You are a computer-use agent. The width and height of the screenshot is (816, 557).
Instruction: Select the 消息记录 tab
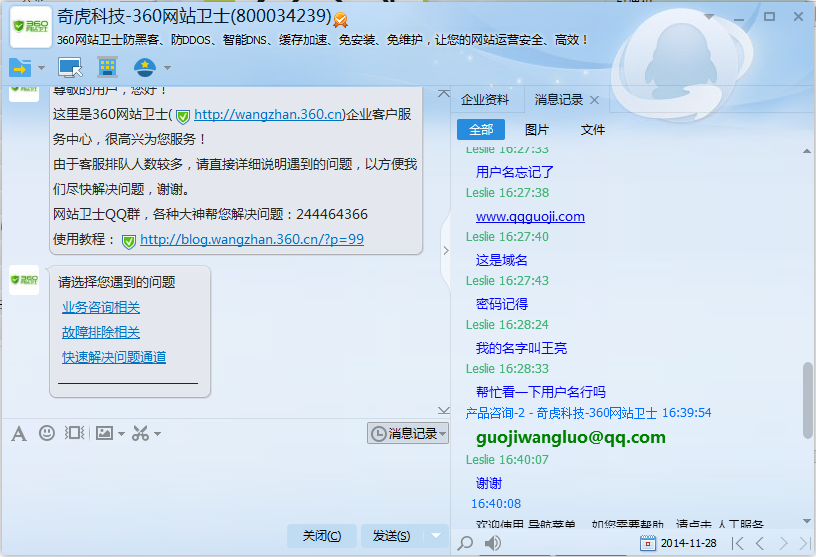click(x=558, y=100)
